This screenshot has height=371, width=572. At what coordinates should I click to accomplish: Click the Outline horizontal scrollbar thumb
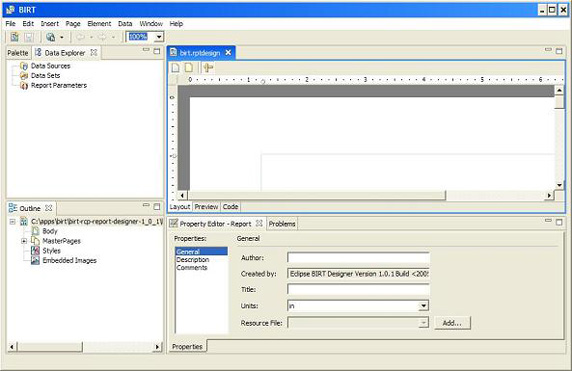(x=49, y=347)
